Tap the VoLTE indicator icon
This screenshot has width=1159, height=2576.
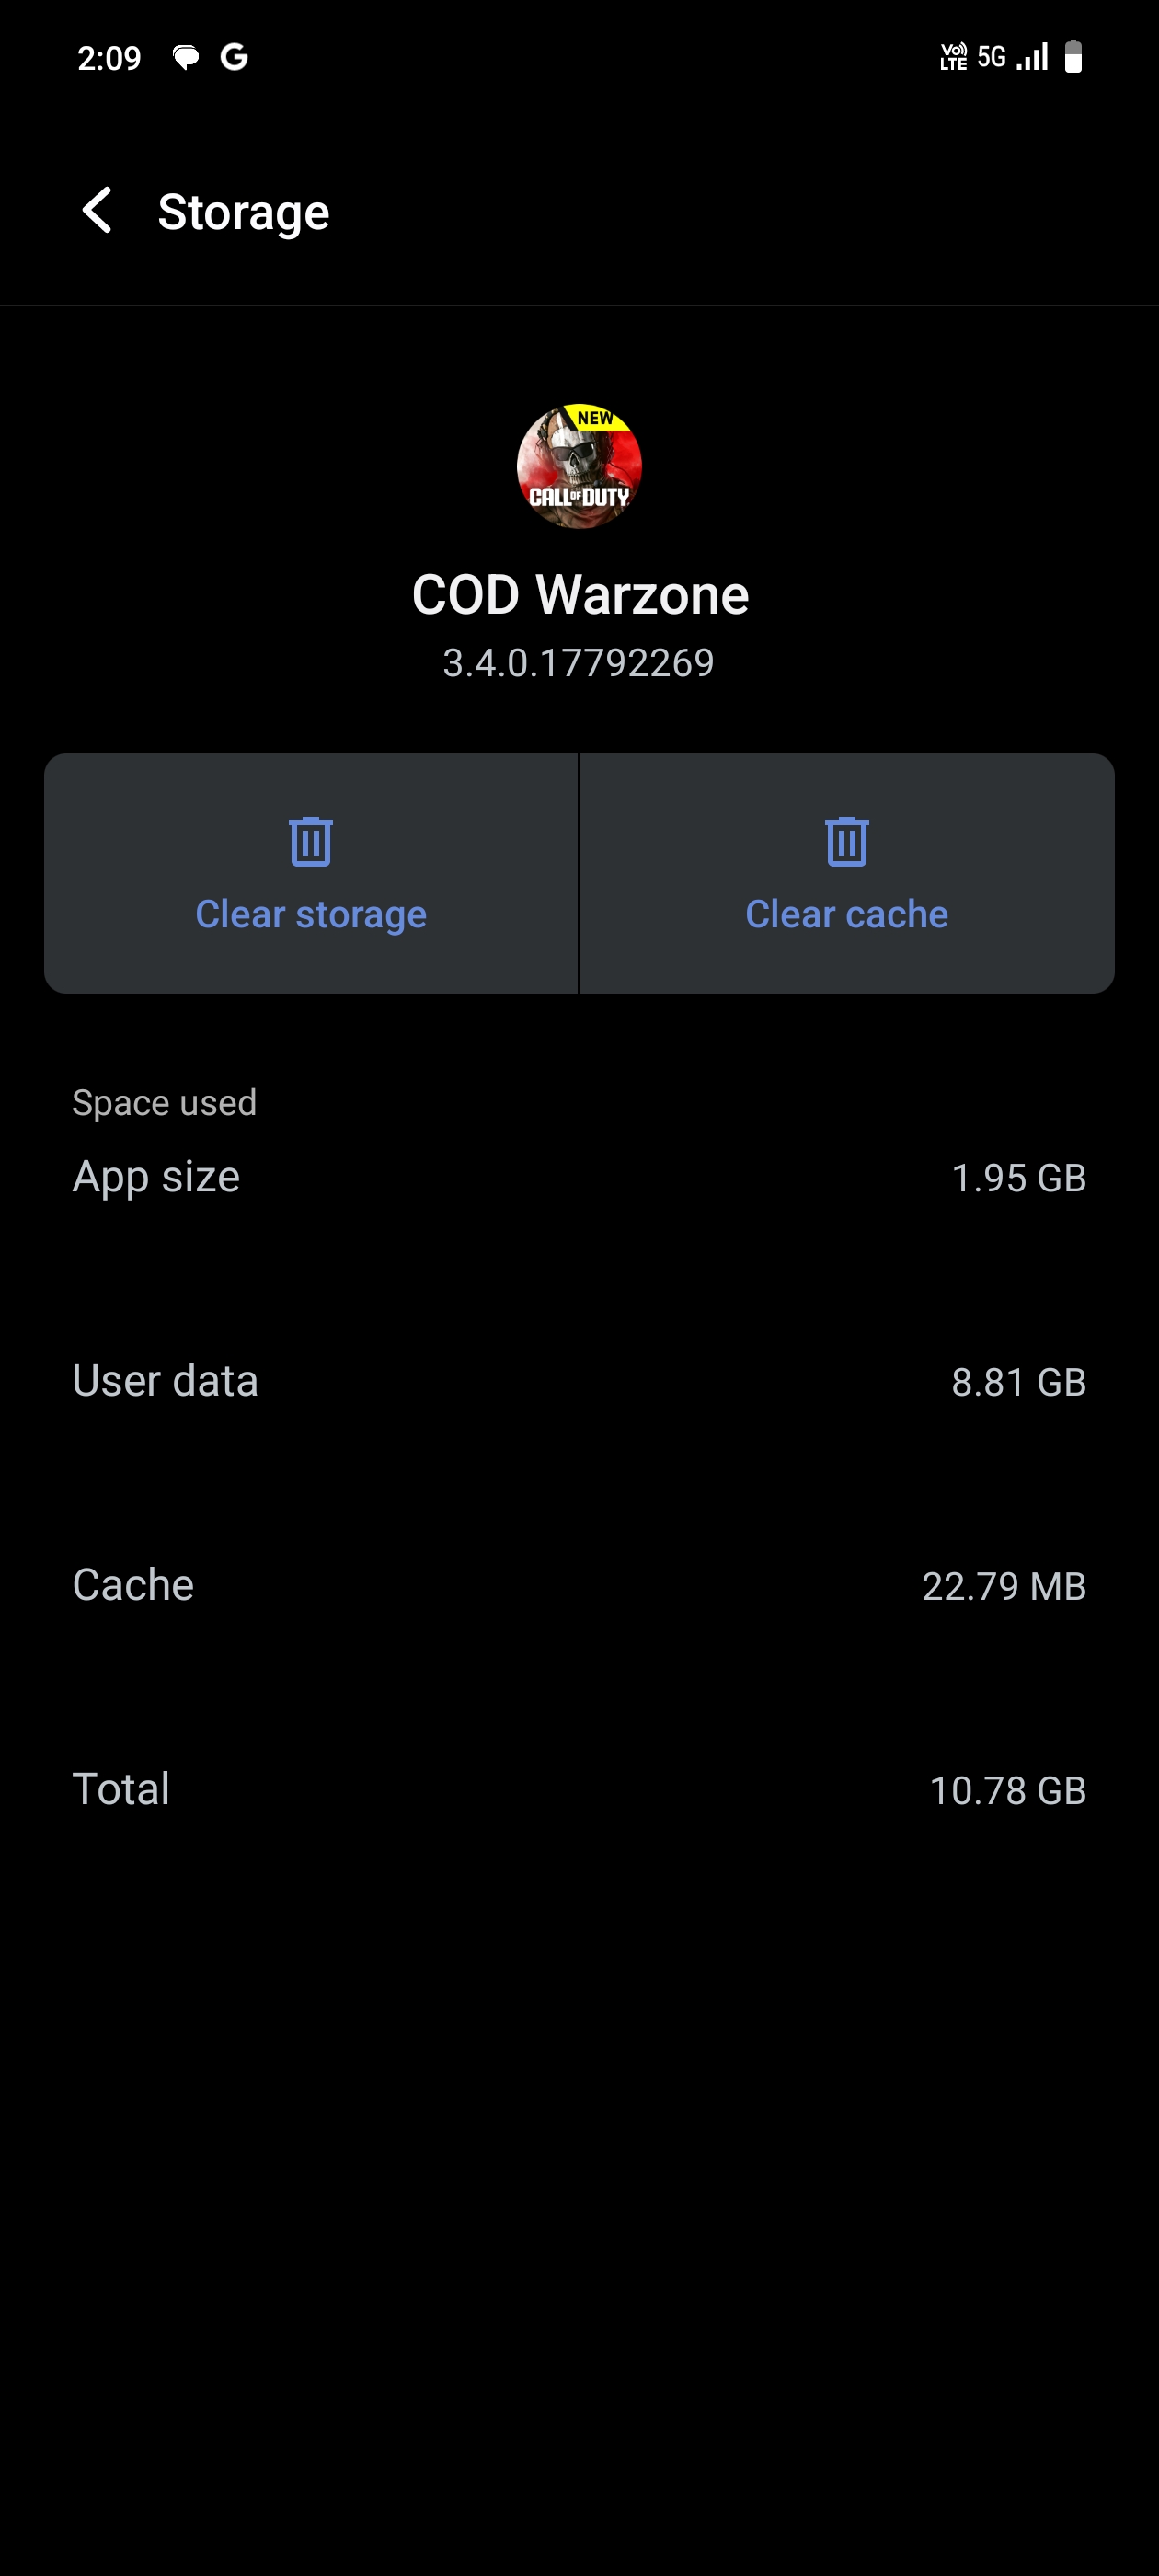[953, 57]
